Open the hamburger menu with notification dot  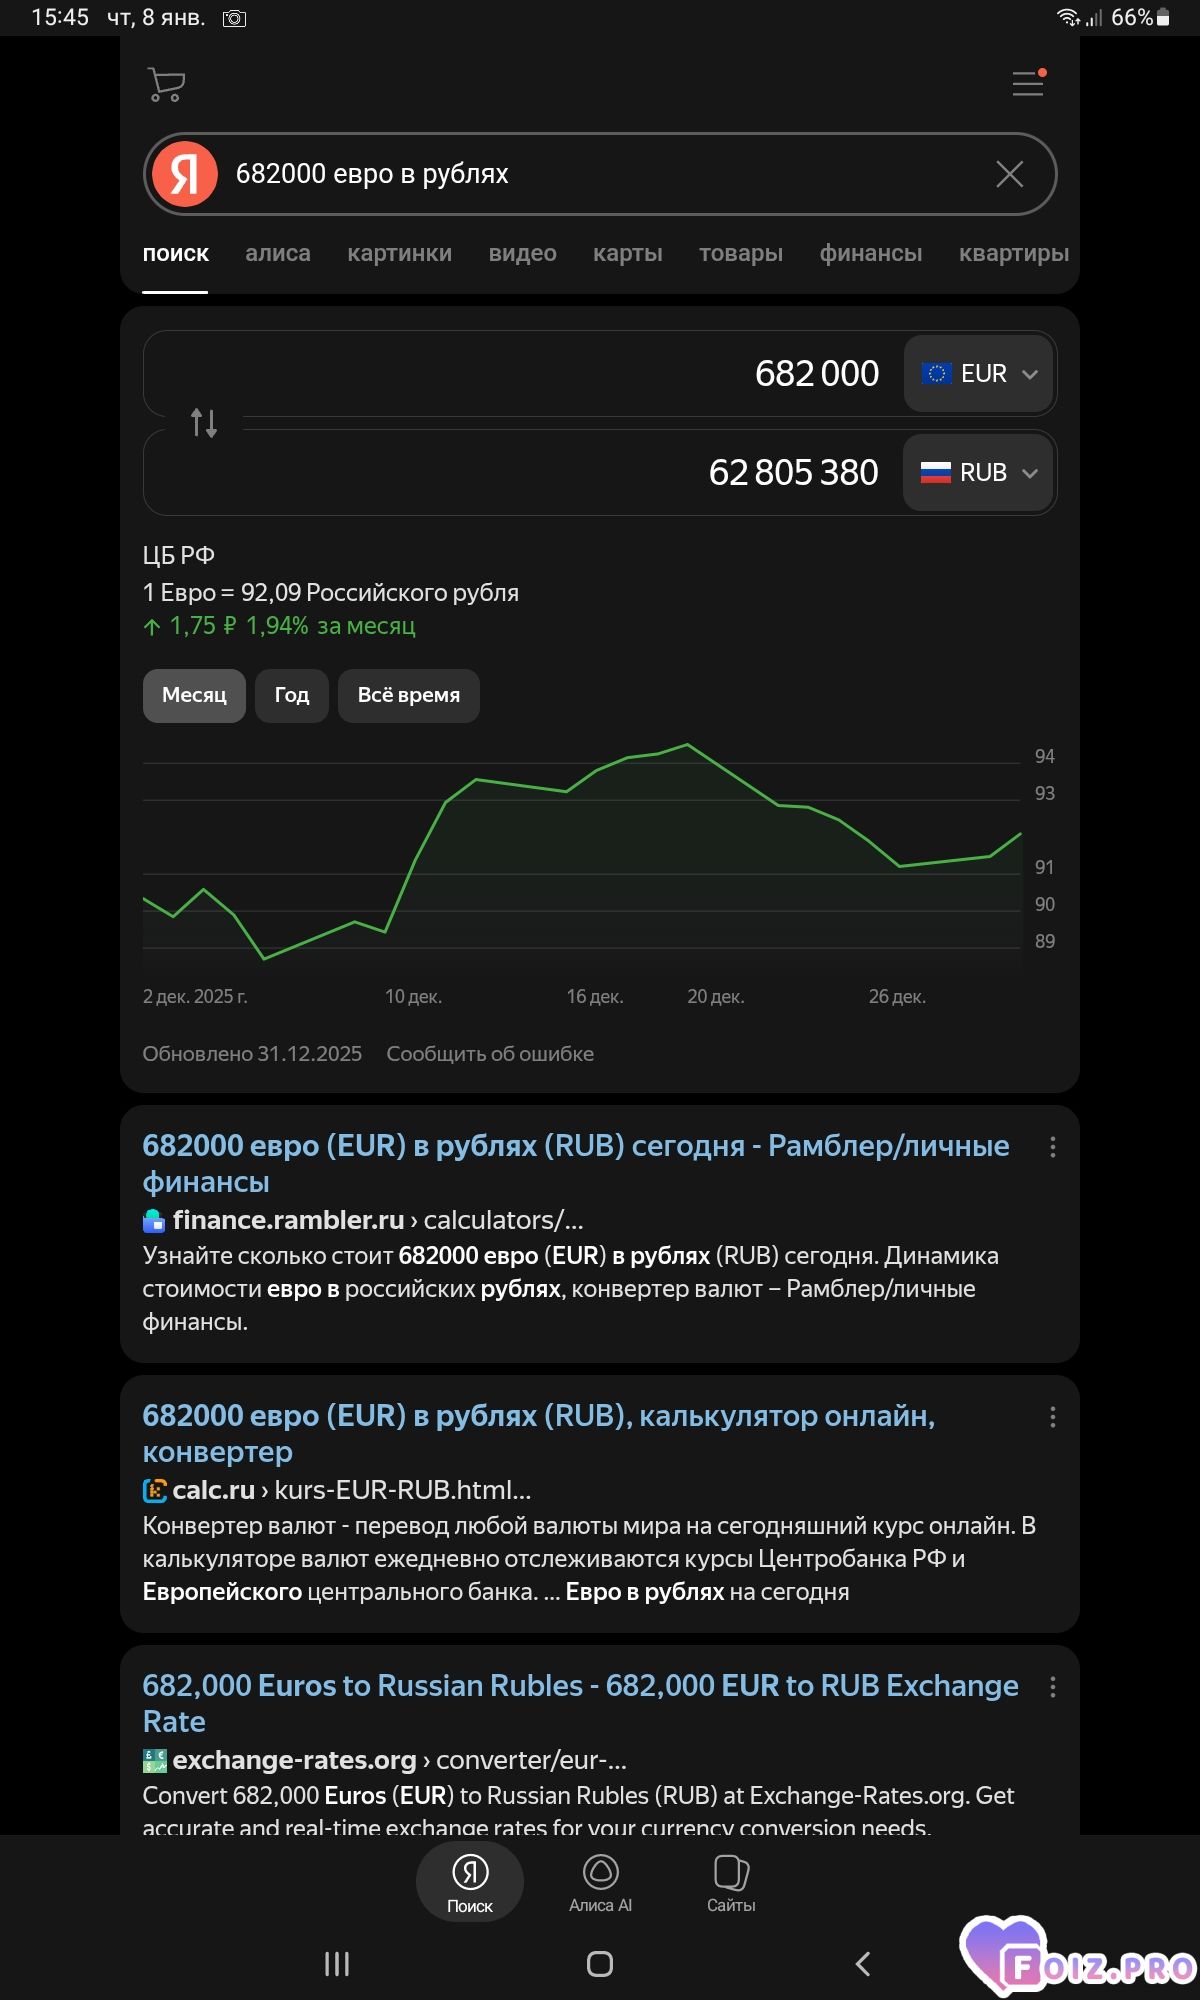[1027, 84]
